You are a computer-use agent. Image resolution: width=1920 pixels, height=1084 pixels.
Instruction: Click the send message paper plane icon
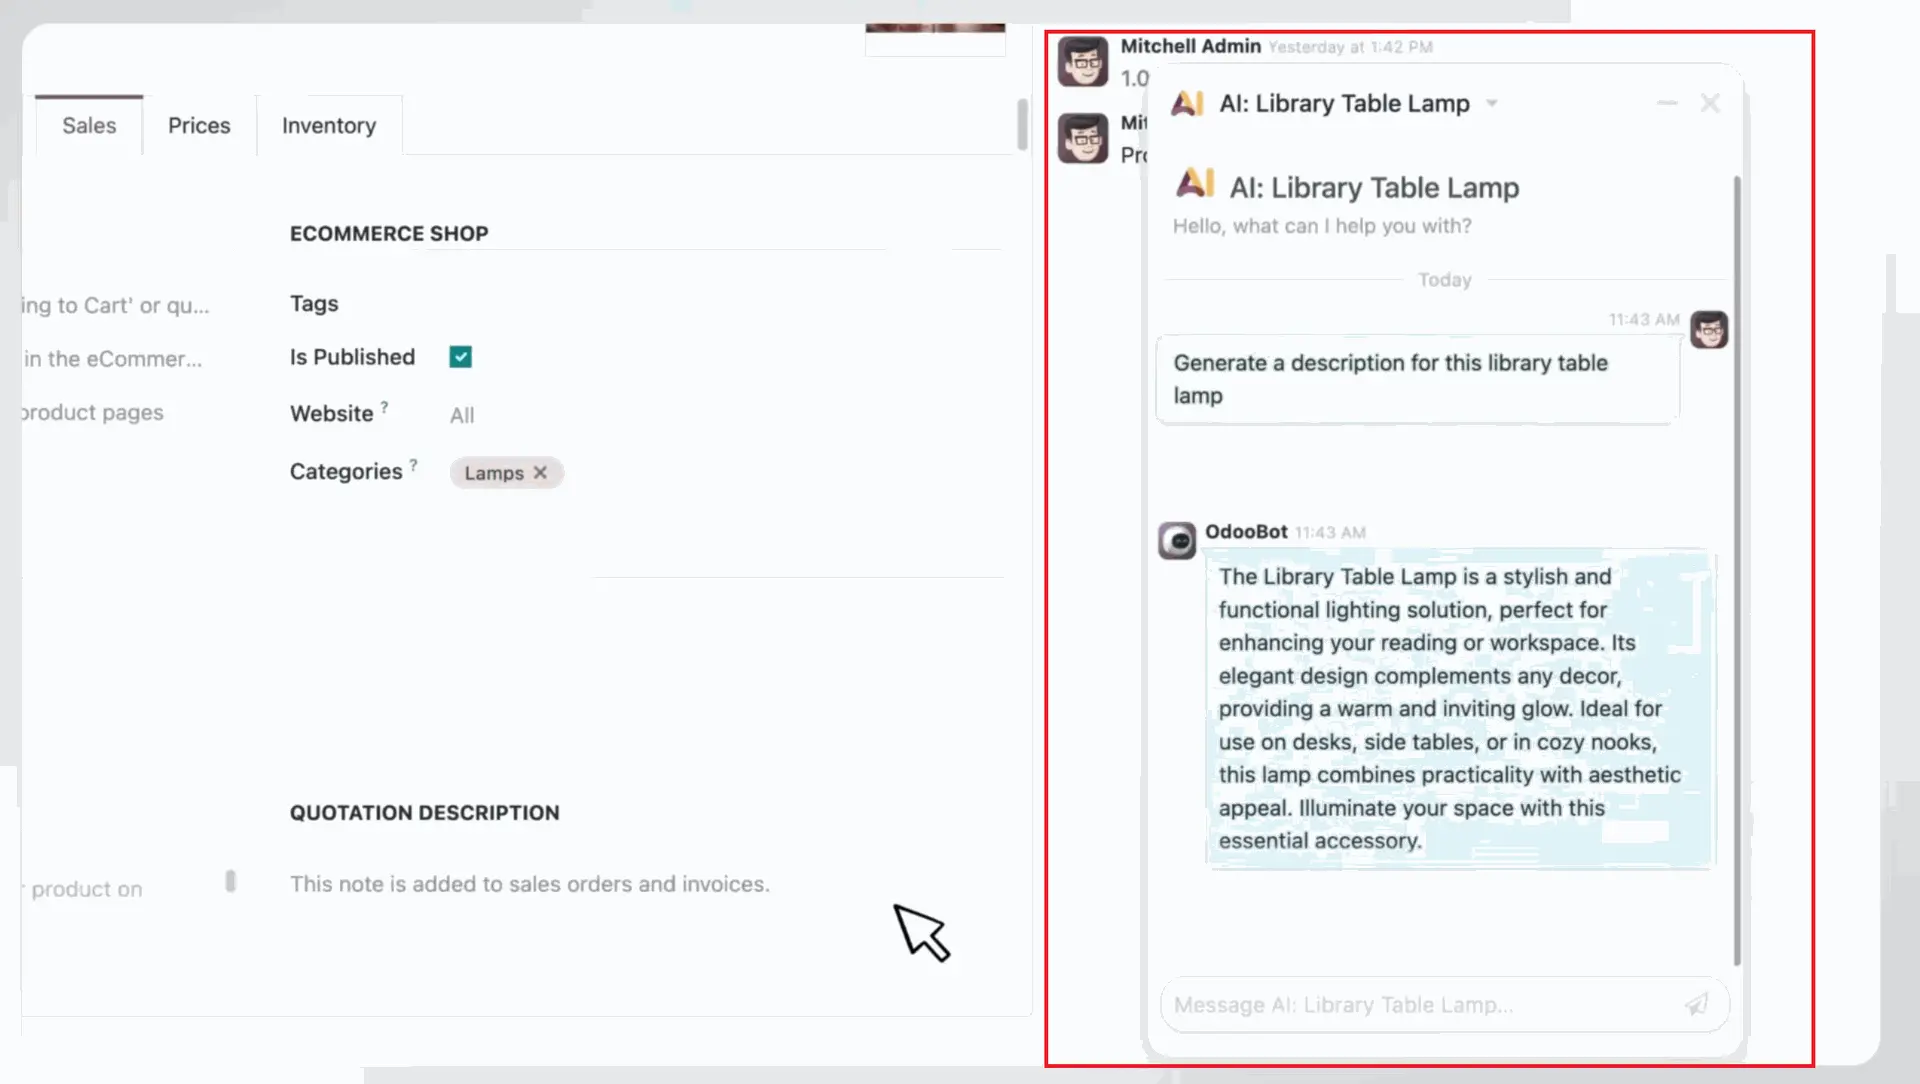1697,1004
